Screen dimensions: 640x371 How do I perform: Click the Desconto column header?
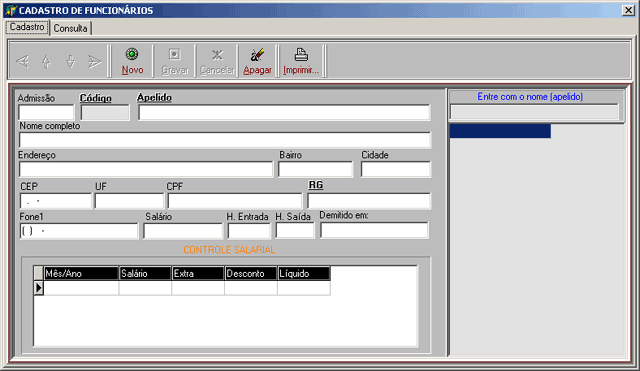[x=251, y=273]
